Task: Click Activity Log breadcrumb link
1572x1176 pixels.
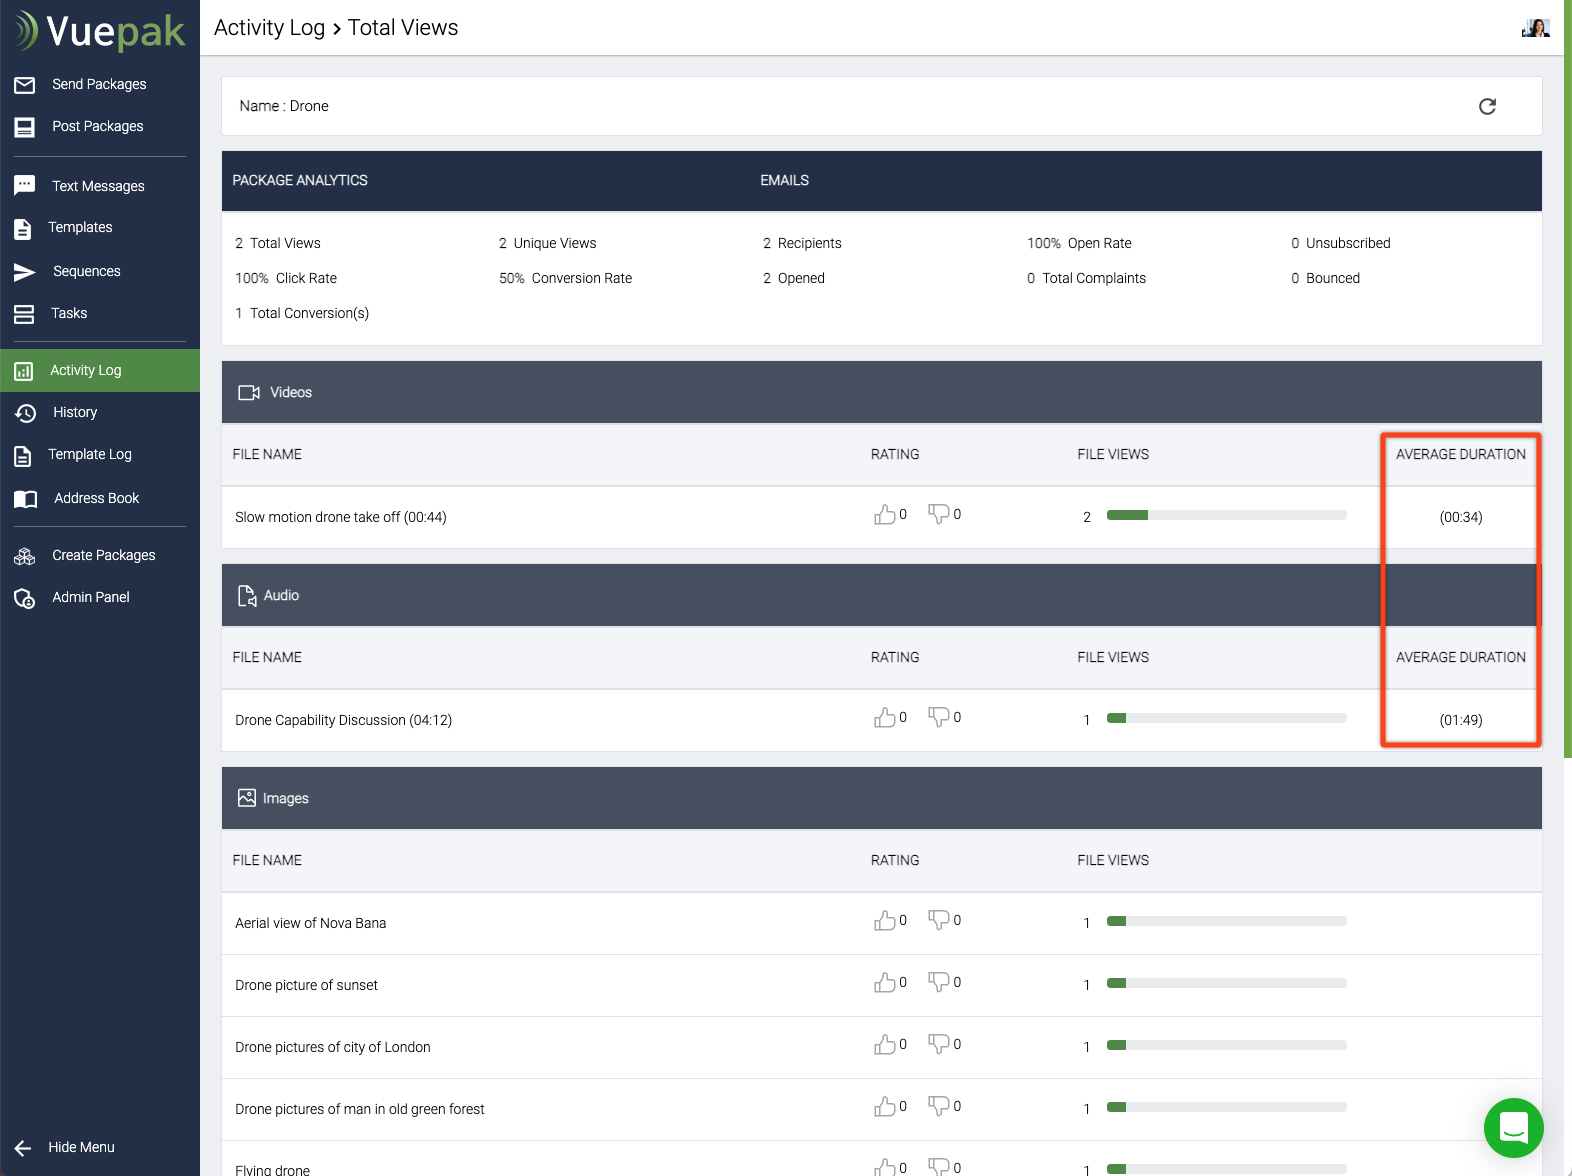Action: (x=269, y=28)
